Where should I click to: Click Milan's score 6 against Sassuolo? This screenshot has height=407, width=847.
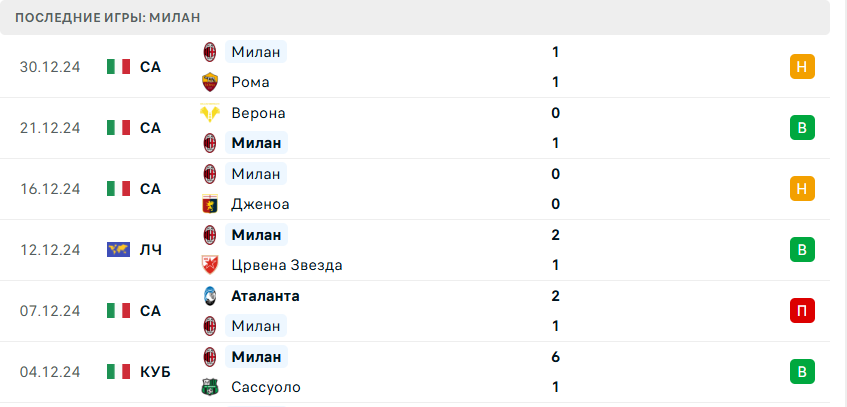pyautogui.click(x=555, y=357)
